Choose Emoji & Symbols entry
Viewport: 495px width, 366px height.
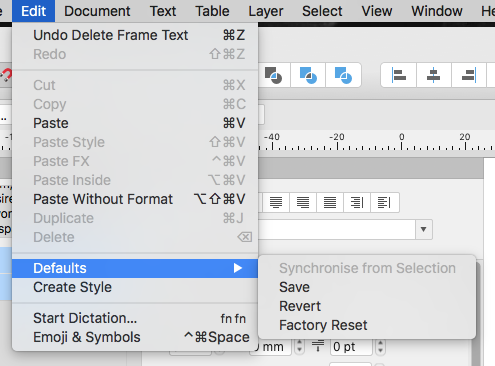tap(135, 337)
